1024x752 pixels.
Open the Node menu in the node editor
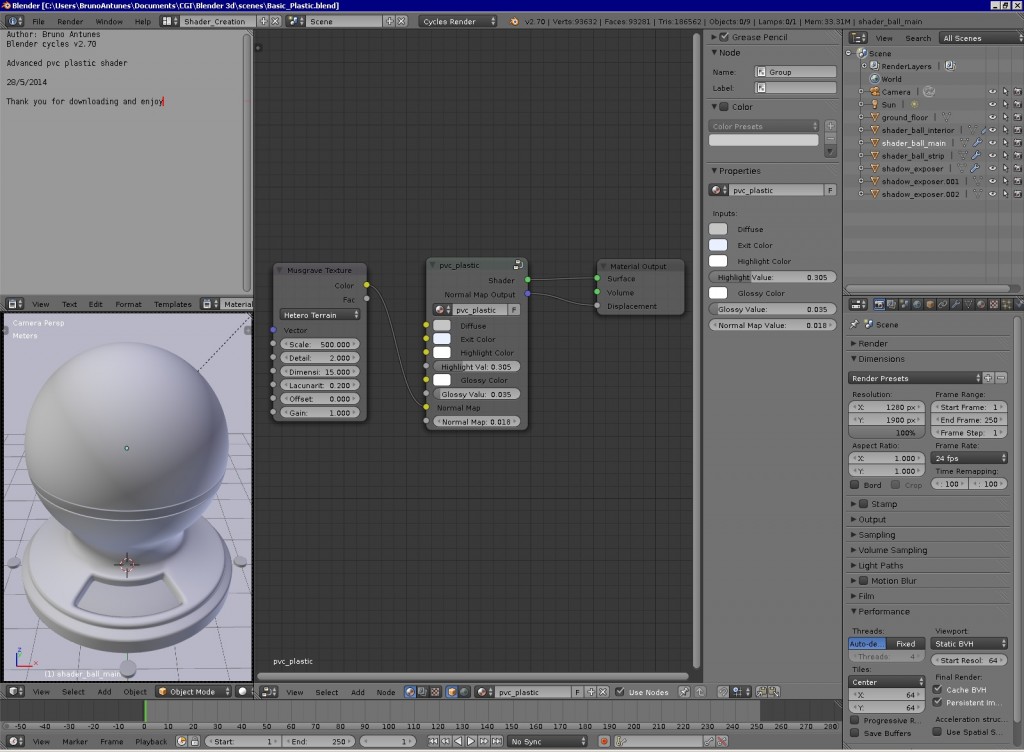pyautogui.click(x=386, y=691)
